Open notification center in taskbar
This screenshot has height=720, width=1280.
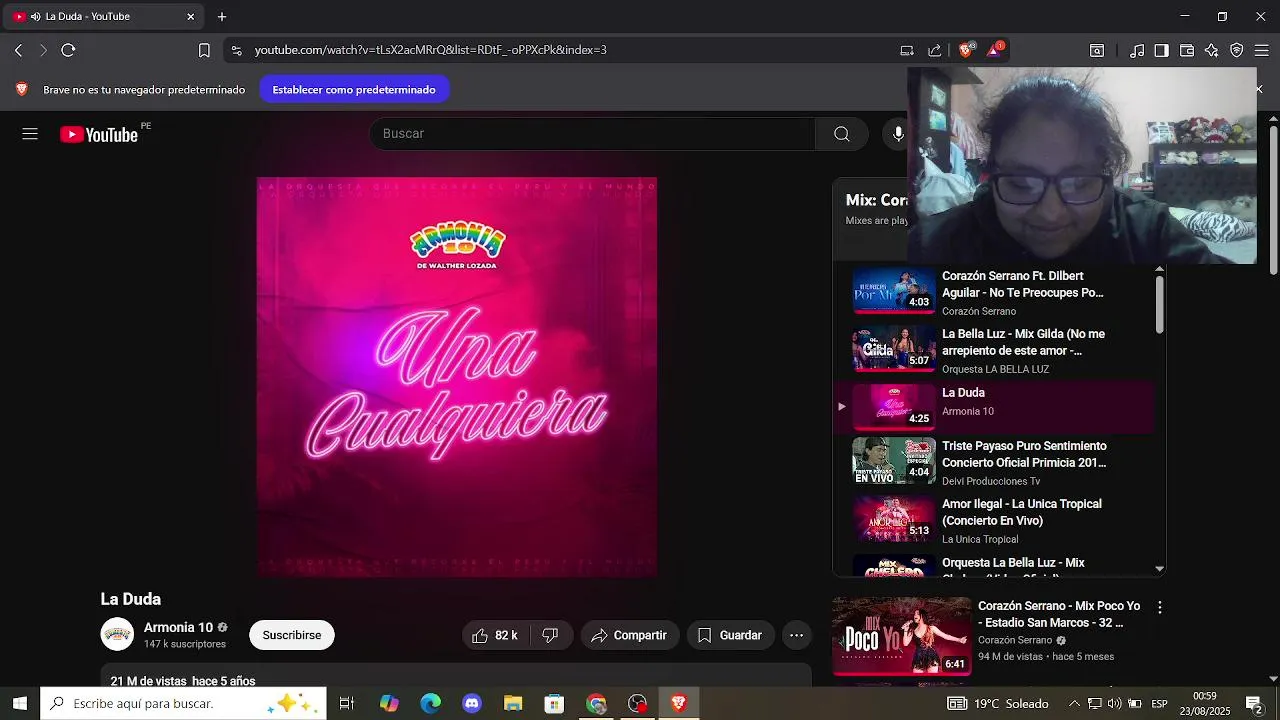point(1254,704)
